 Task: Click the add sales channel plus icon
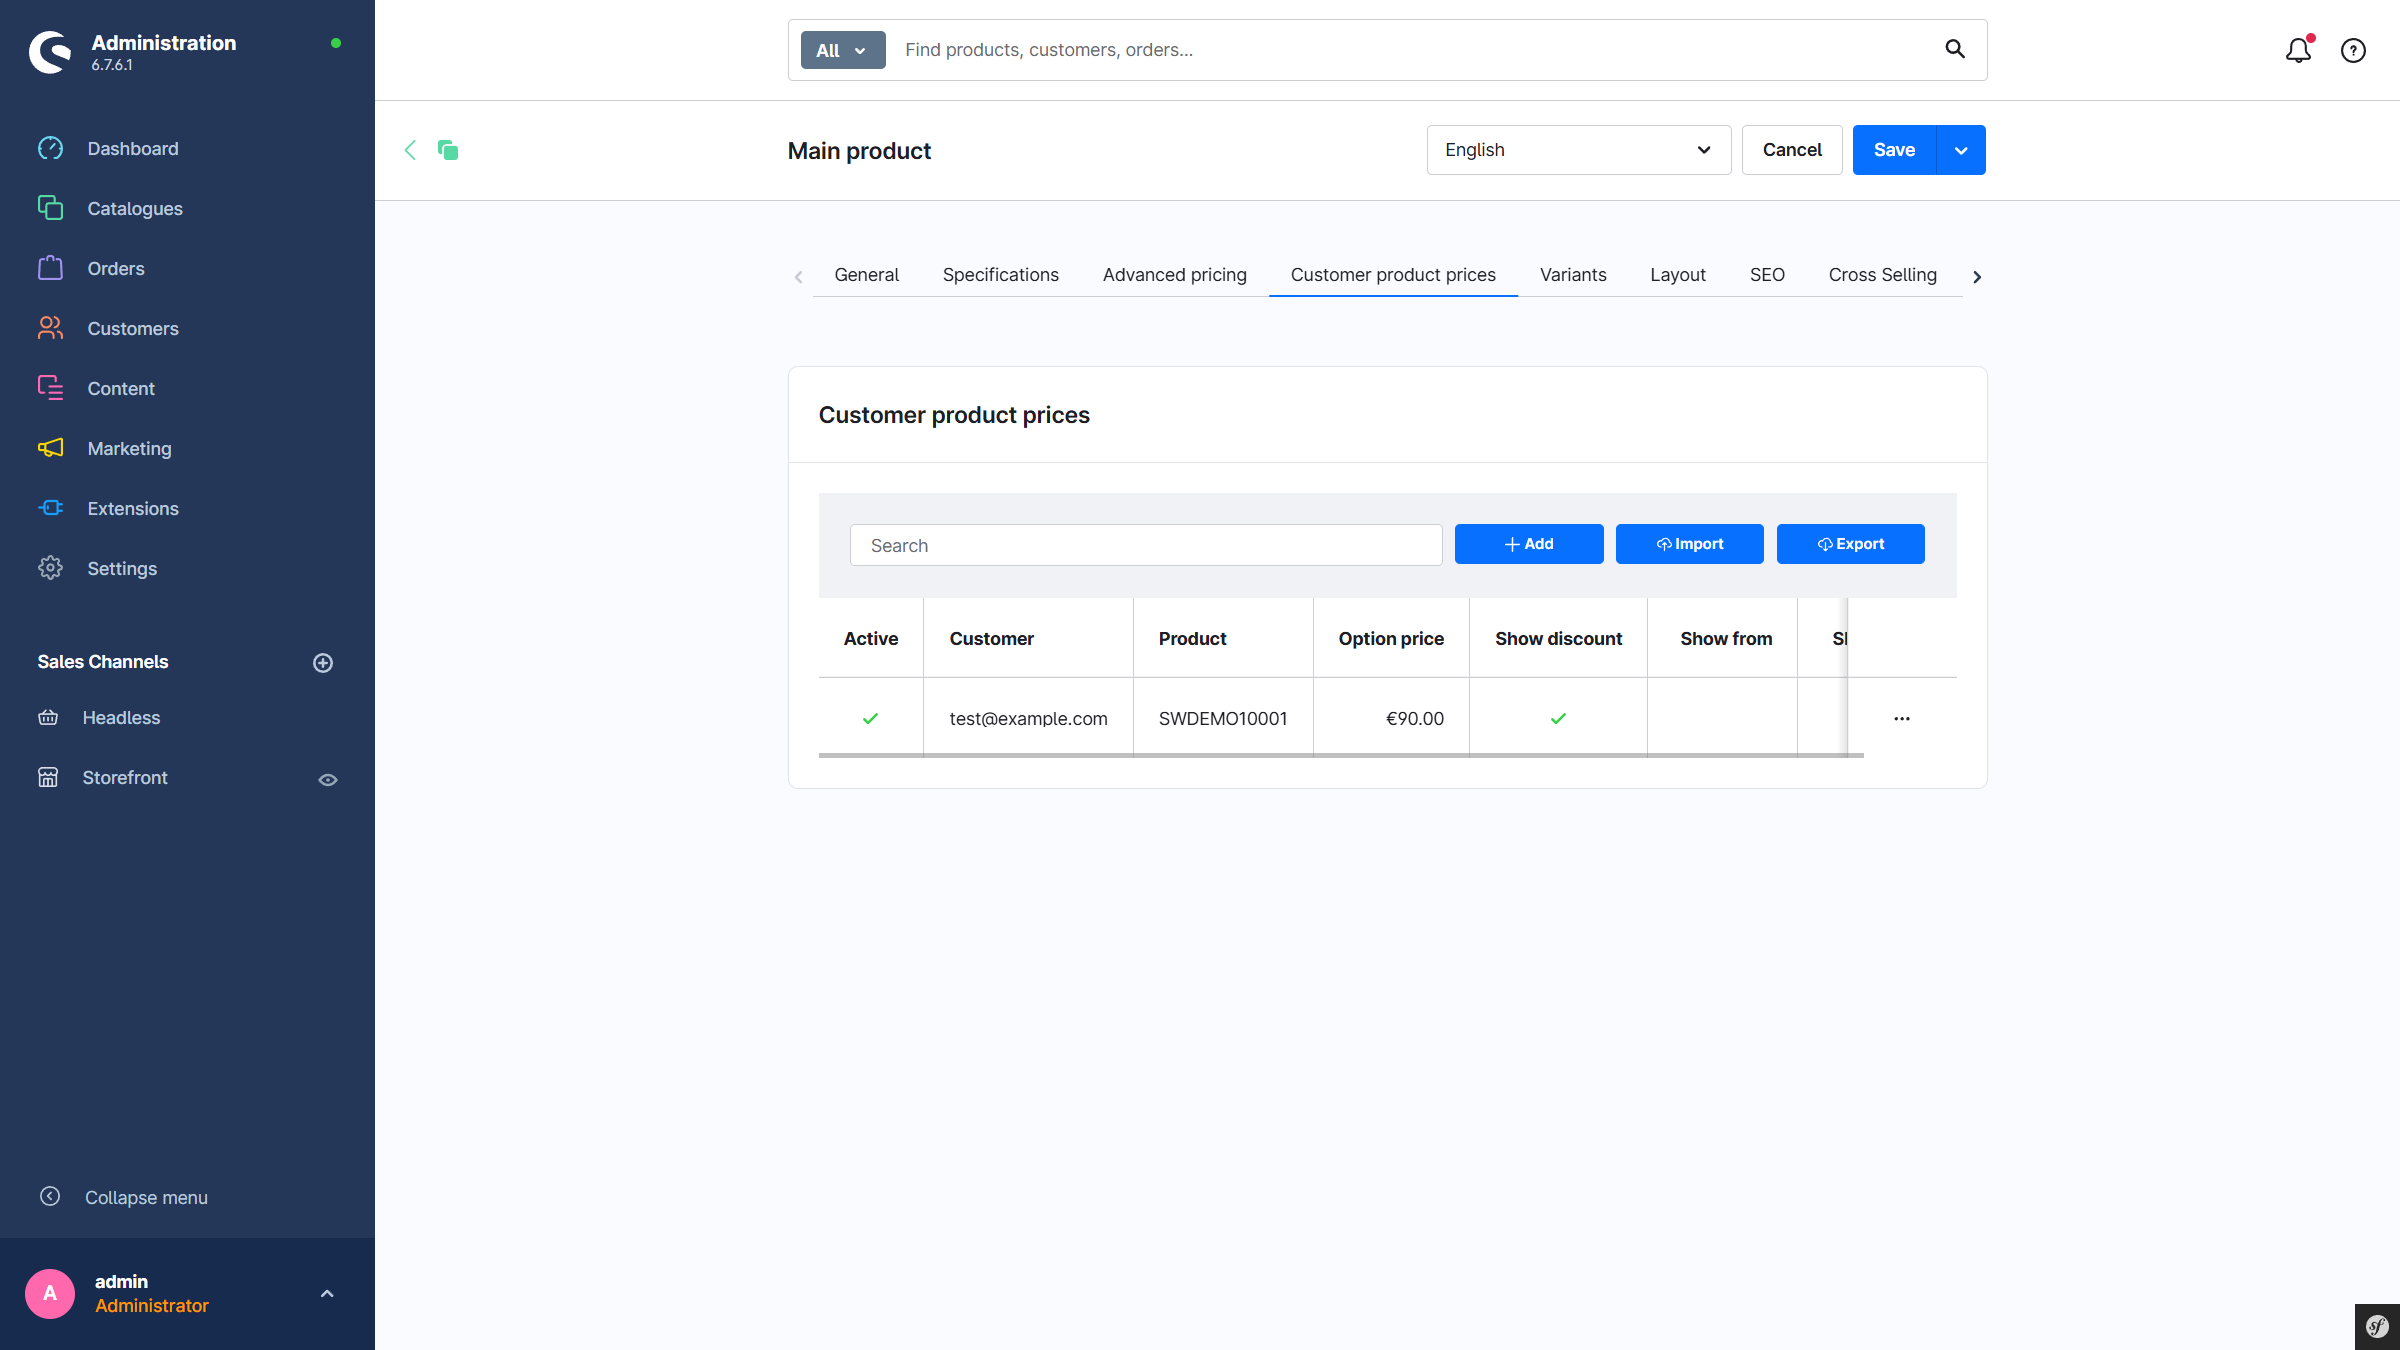point(323,663)
